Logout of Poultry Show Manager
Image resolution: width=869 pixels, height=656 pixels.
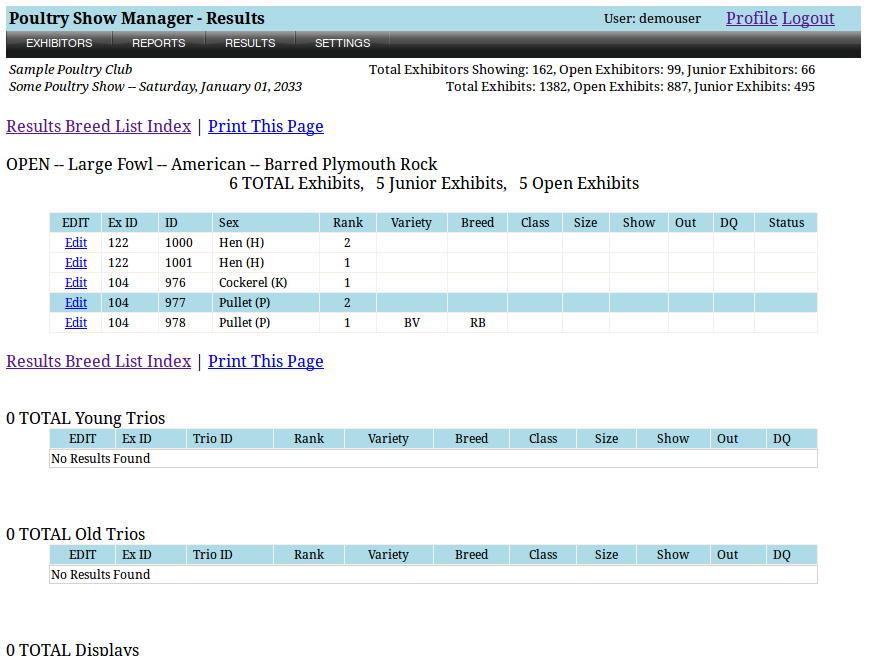tap(808, 18)
